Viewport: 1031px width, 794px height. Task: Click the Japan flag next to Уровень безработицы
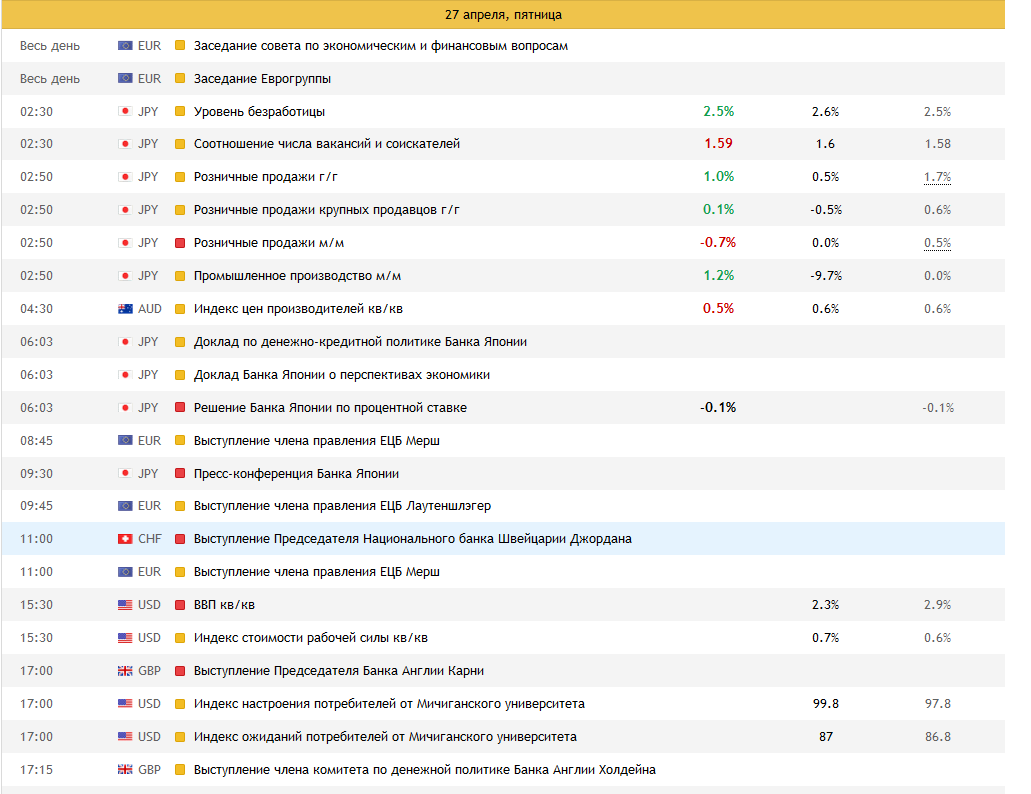[125, 111]
